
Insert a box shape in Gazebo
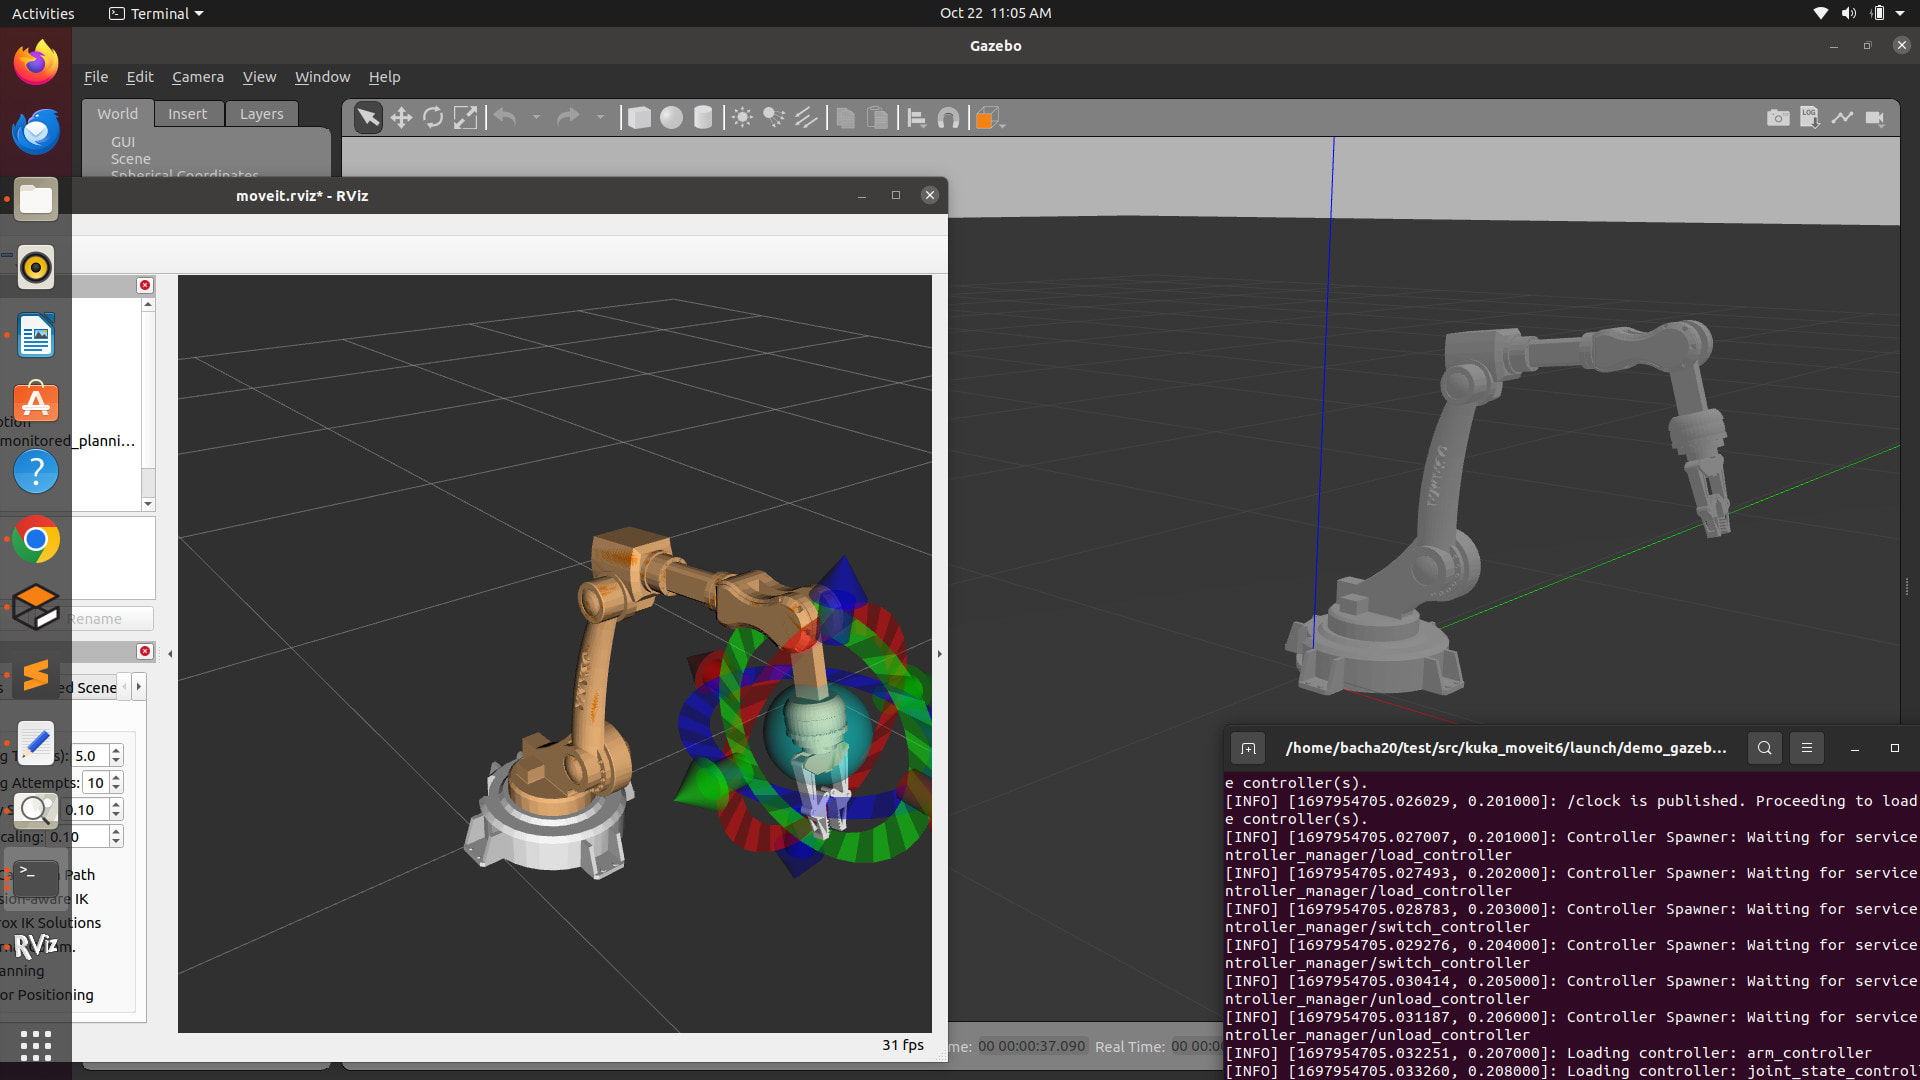pos(639,118)
